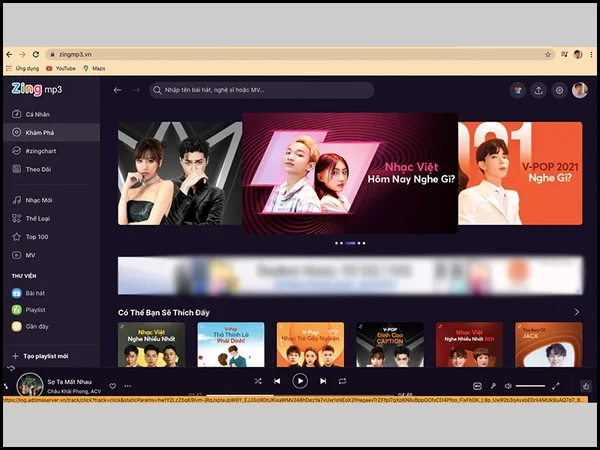
Task: Open Ứng dụng apps bookmark
Action: (x=23, y=68)
